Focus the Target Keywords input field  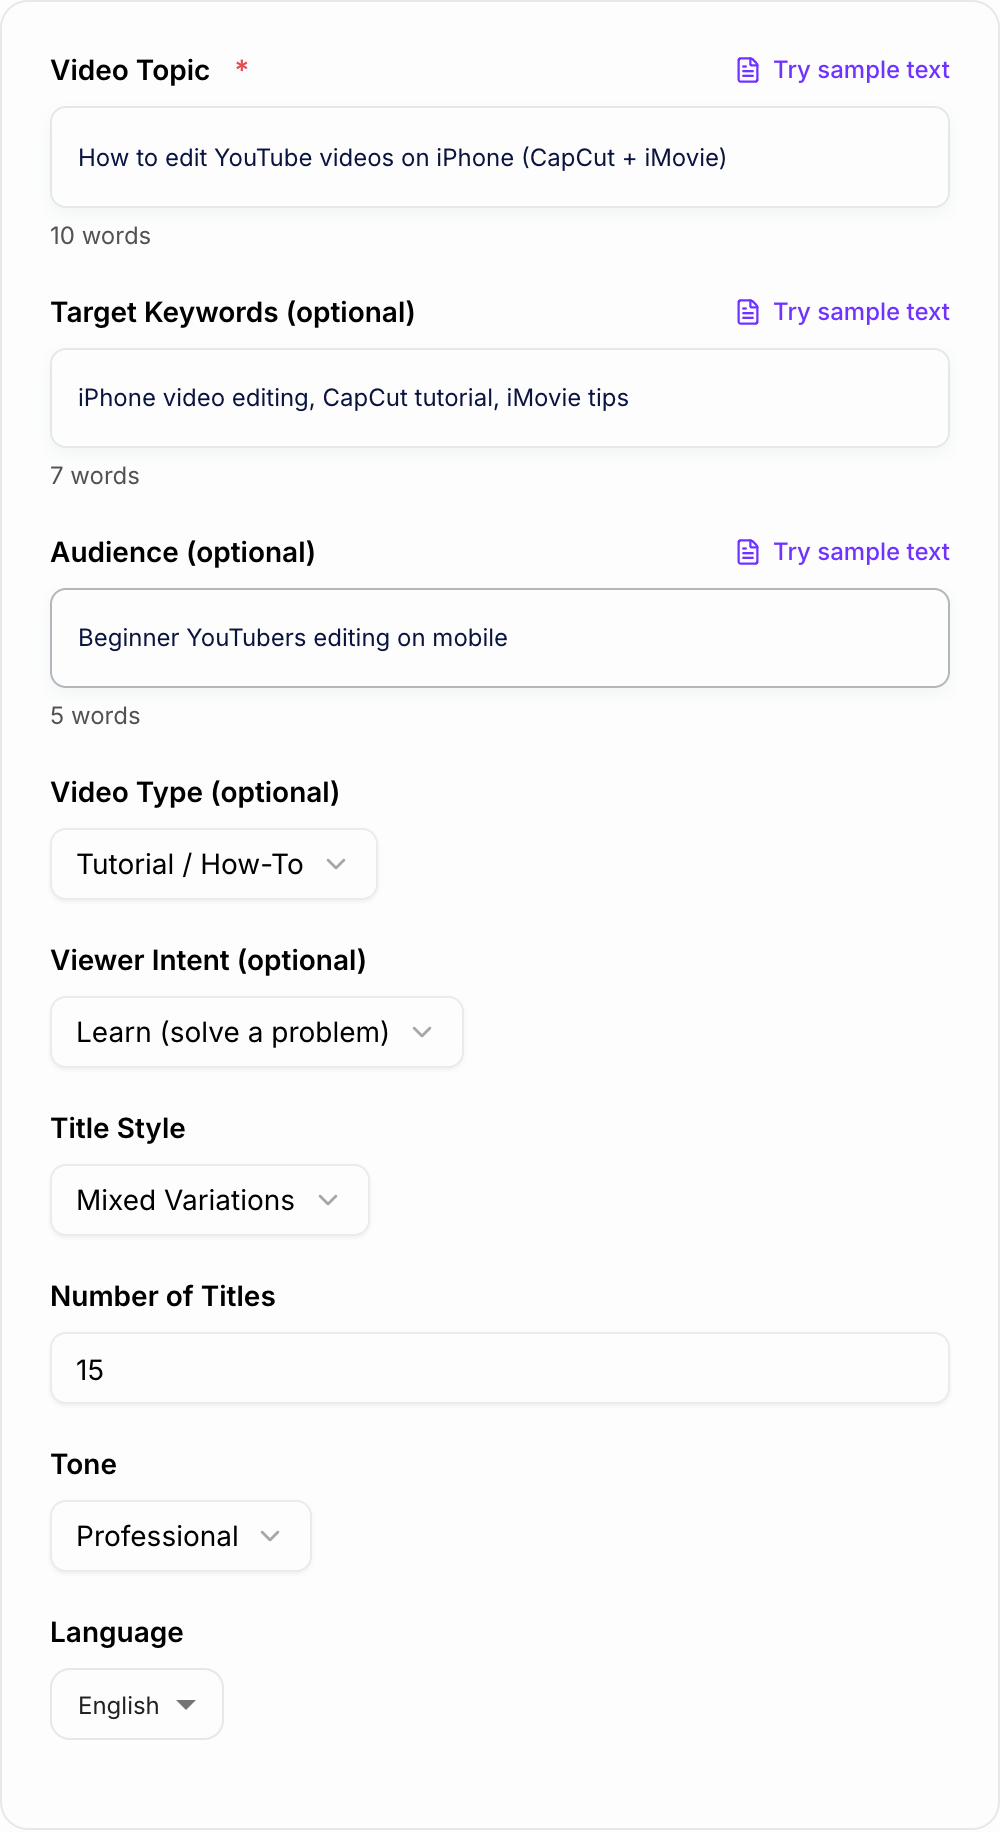(x=500, y=398)
